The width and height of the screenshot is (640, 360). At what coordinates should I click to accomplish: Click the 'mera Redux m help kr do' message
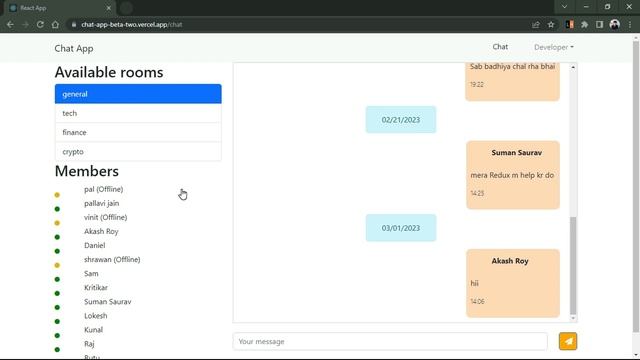[x=512, y=175]
